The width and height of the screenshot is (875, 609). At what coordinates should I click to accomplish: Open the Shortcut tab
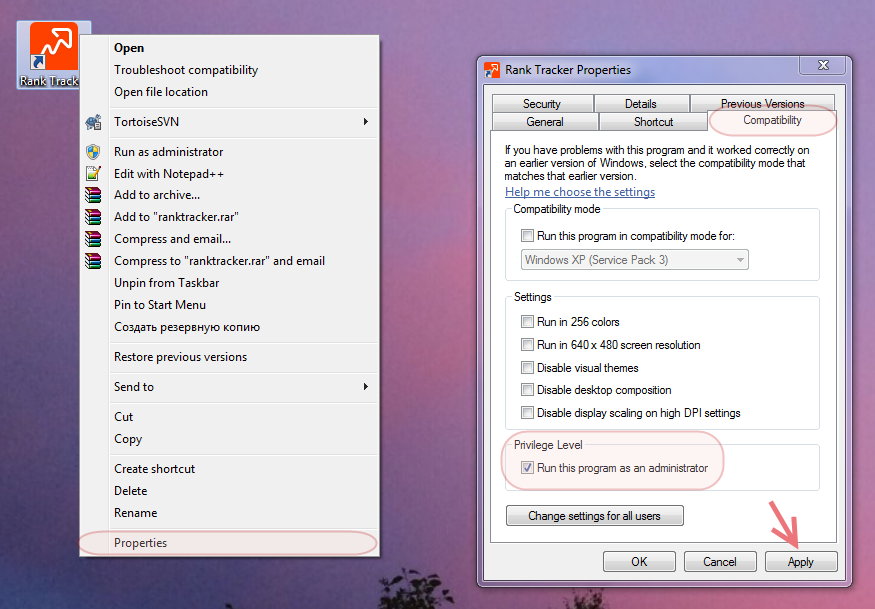[653, 122]
